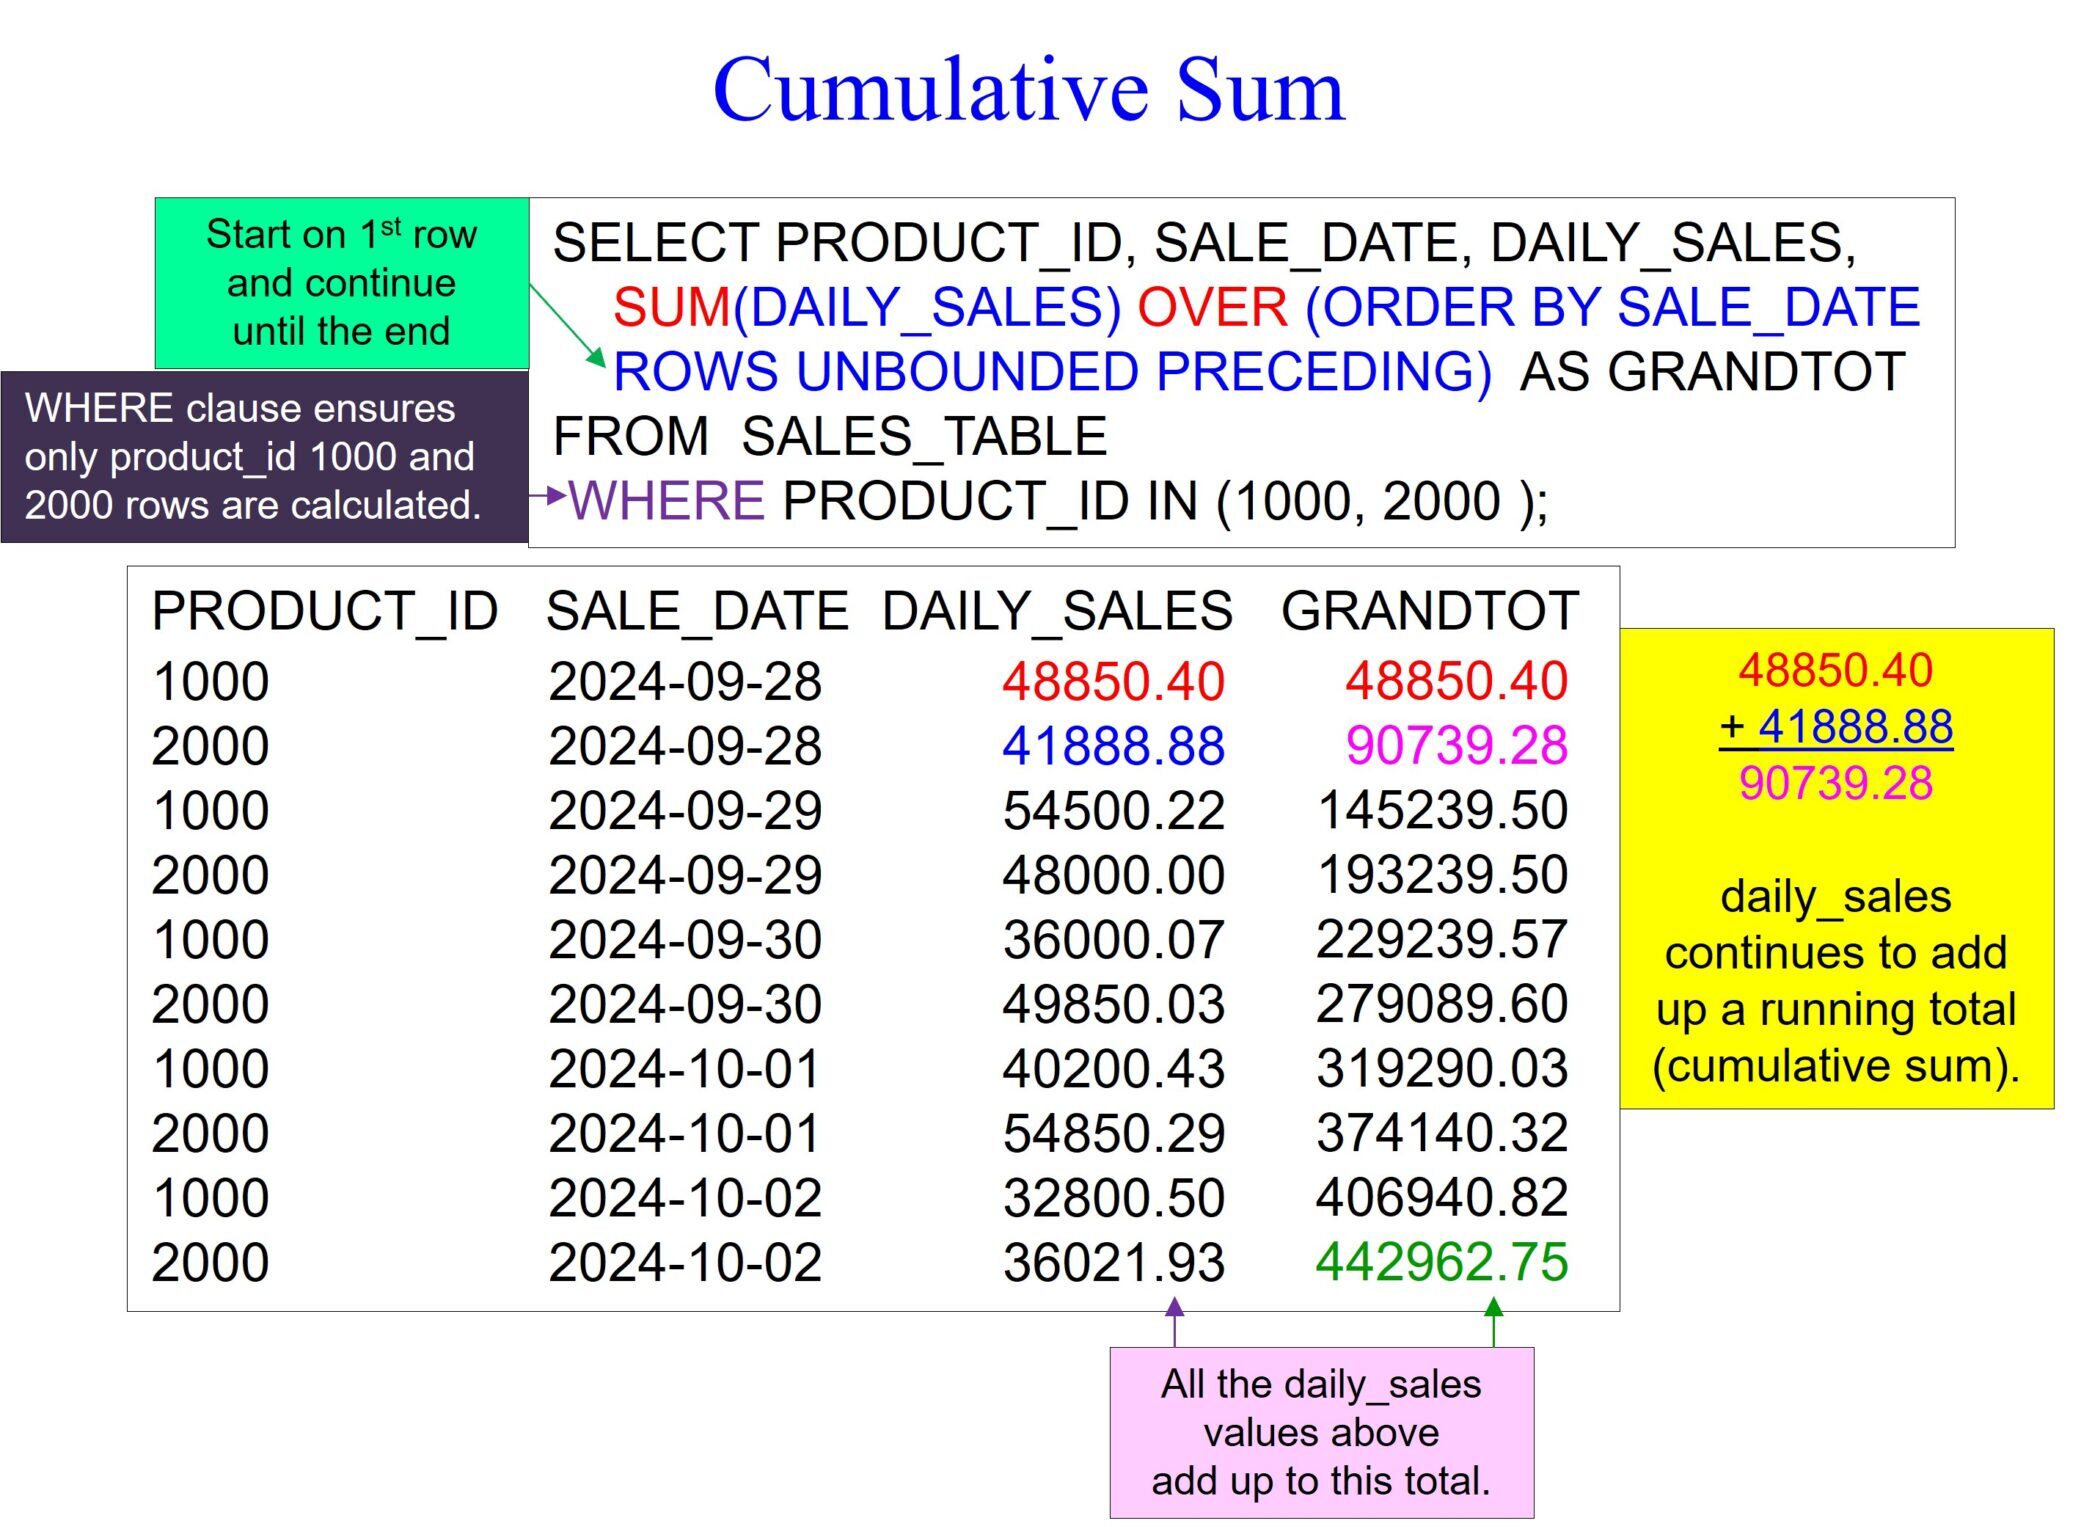Click the green 442962.75 final total
Screen dimensions: 2094x1527
click(1441, 1262)
